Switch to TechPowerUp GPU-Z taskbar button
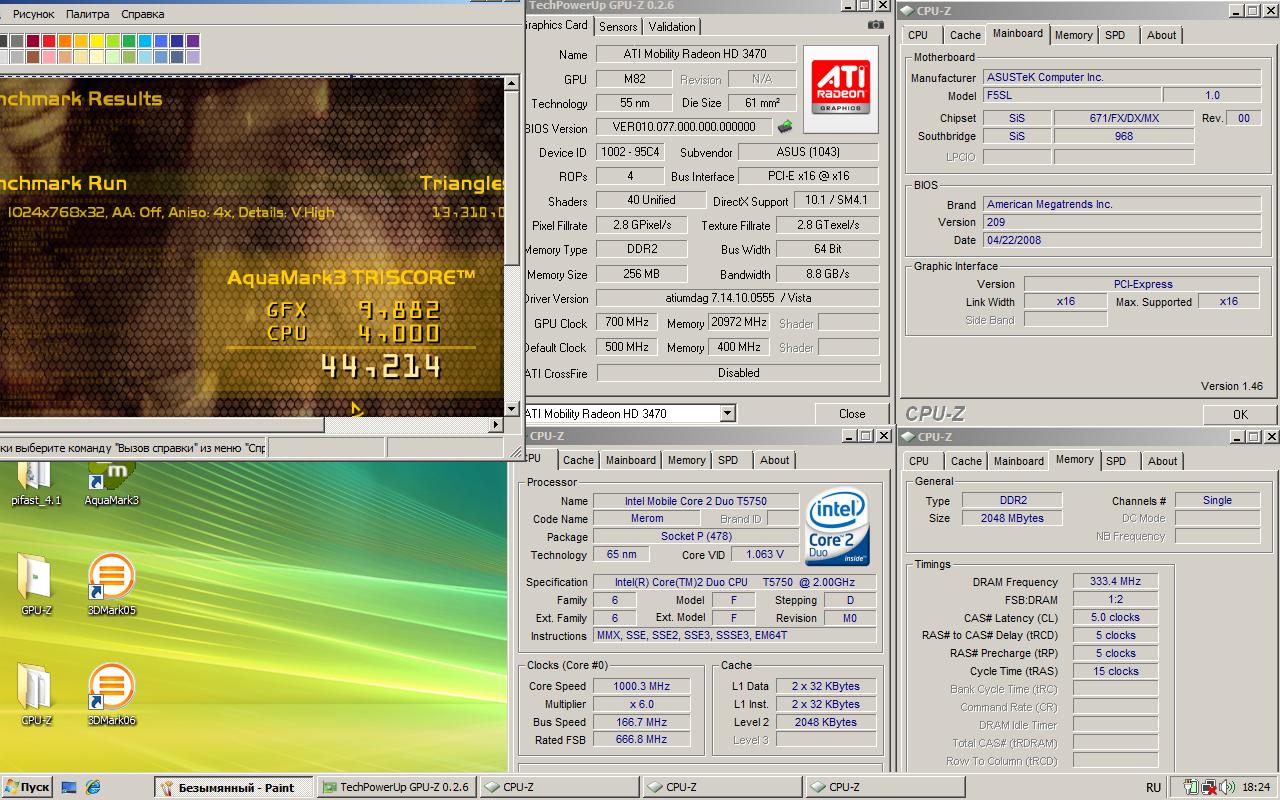Image resolution: width=1280 pixels, height=800 pixels. pyautogui.click(x=396, y=787)
